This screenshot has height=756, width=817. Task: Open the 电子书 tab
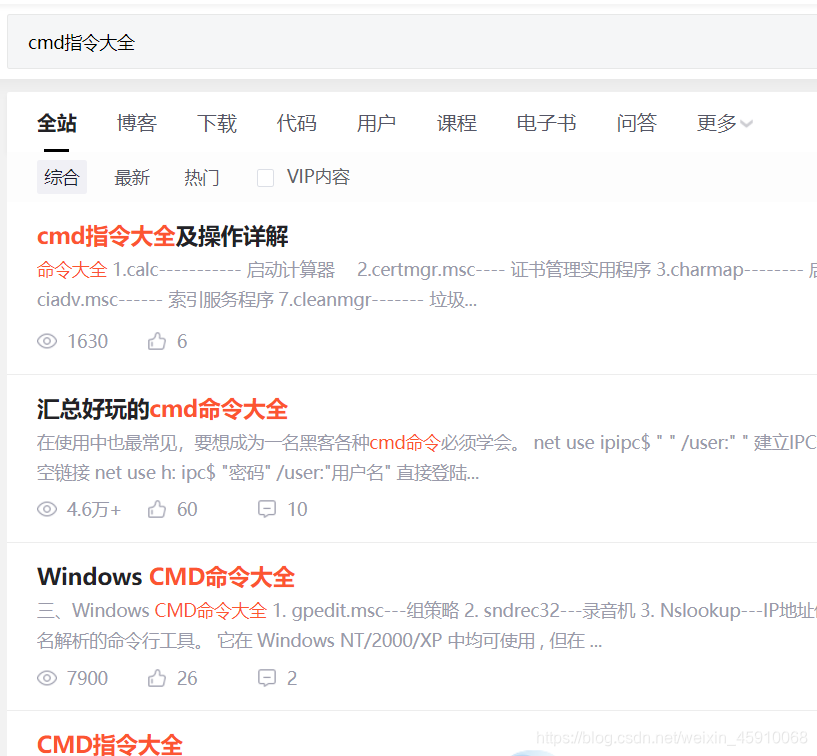tap(546, 123)
